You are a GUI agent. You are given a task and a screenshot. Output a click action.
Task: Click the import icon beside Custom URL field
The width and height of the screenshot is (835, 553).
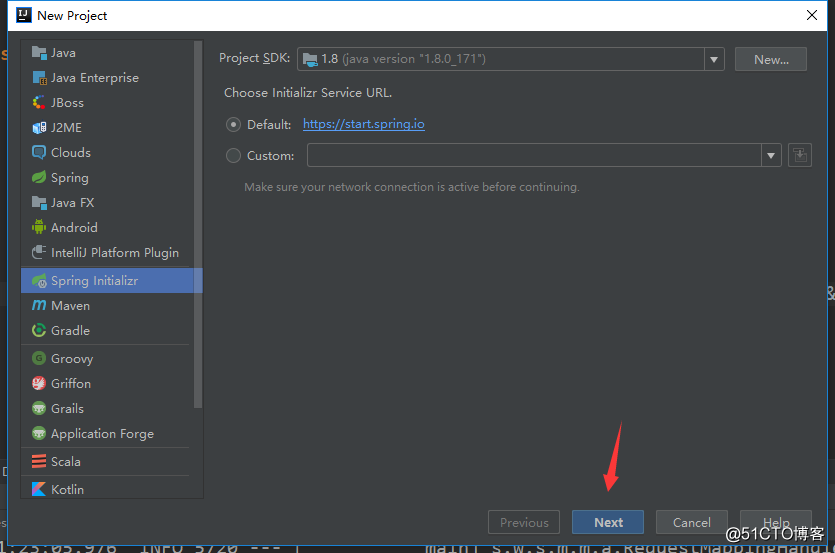point(800,156)
